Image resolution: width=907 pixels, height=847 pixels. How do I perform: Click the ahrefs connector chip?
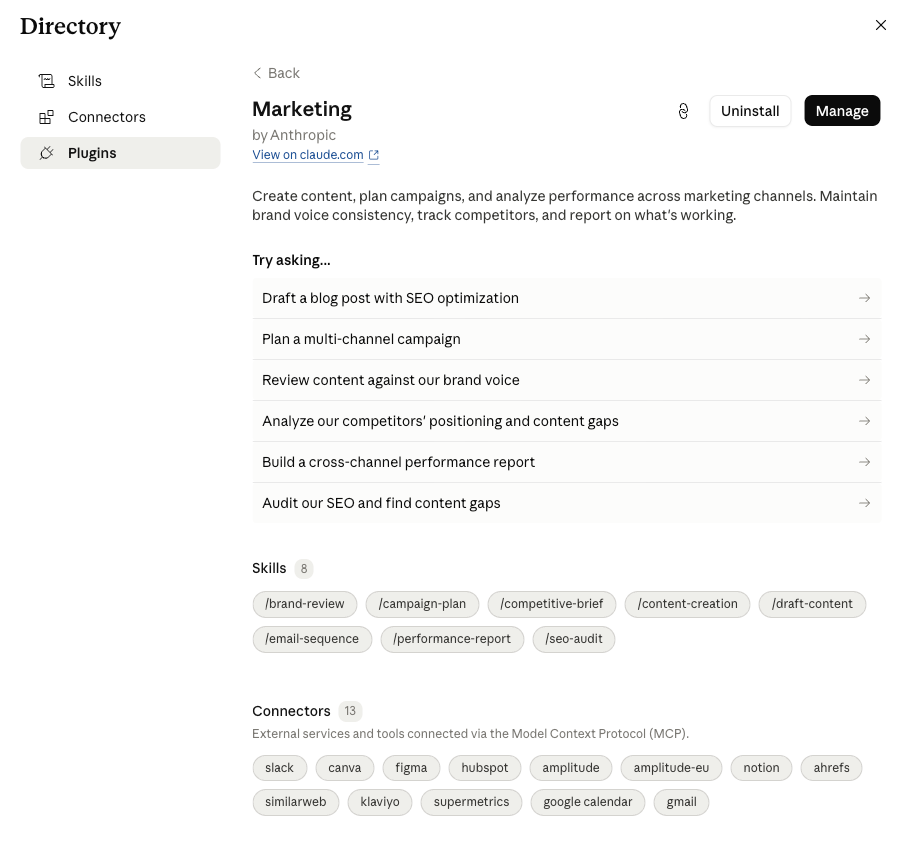831,768
